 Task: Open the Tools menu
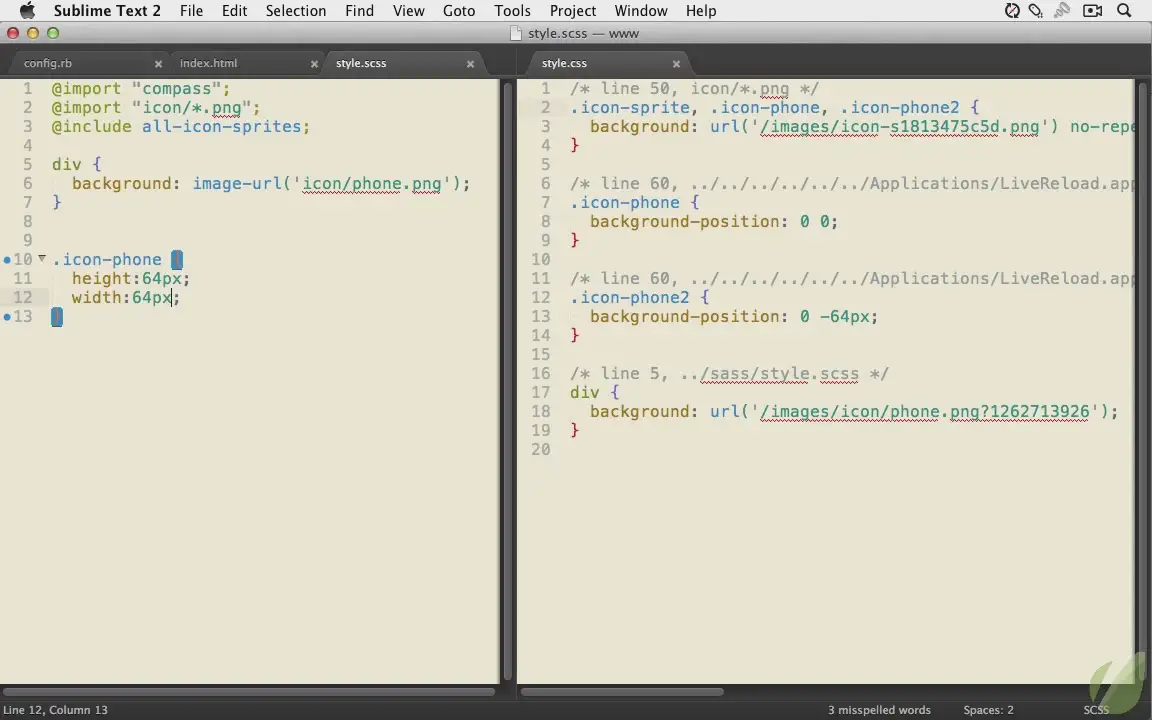(512, 10)
